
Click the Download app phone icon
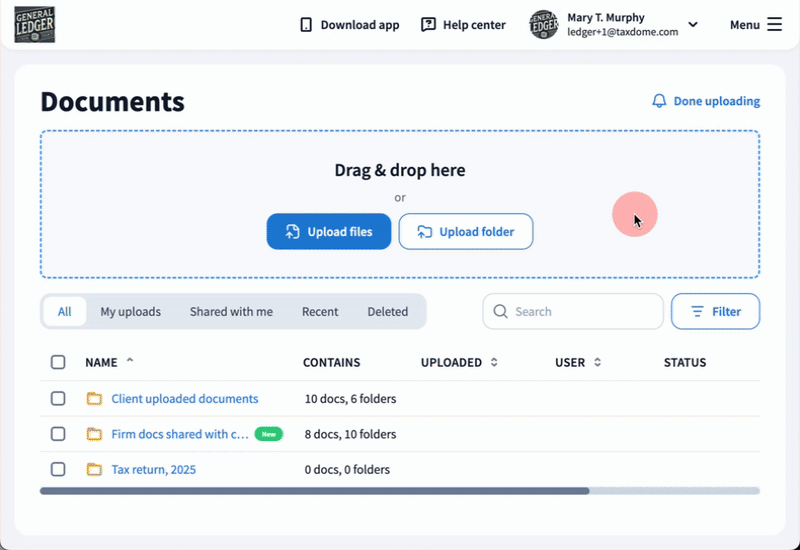[306, 25]
